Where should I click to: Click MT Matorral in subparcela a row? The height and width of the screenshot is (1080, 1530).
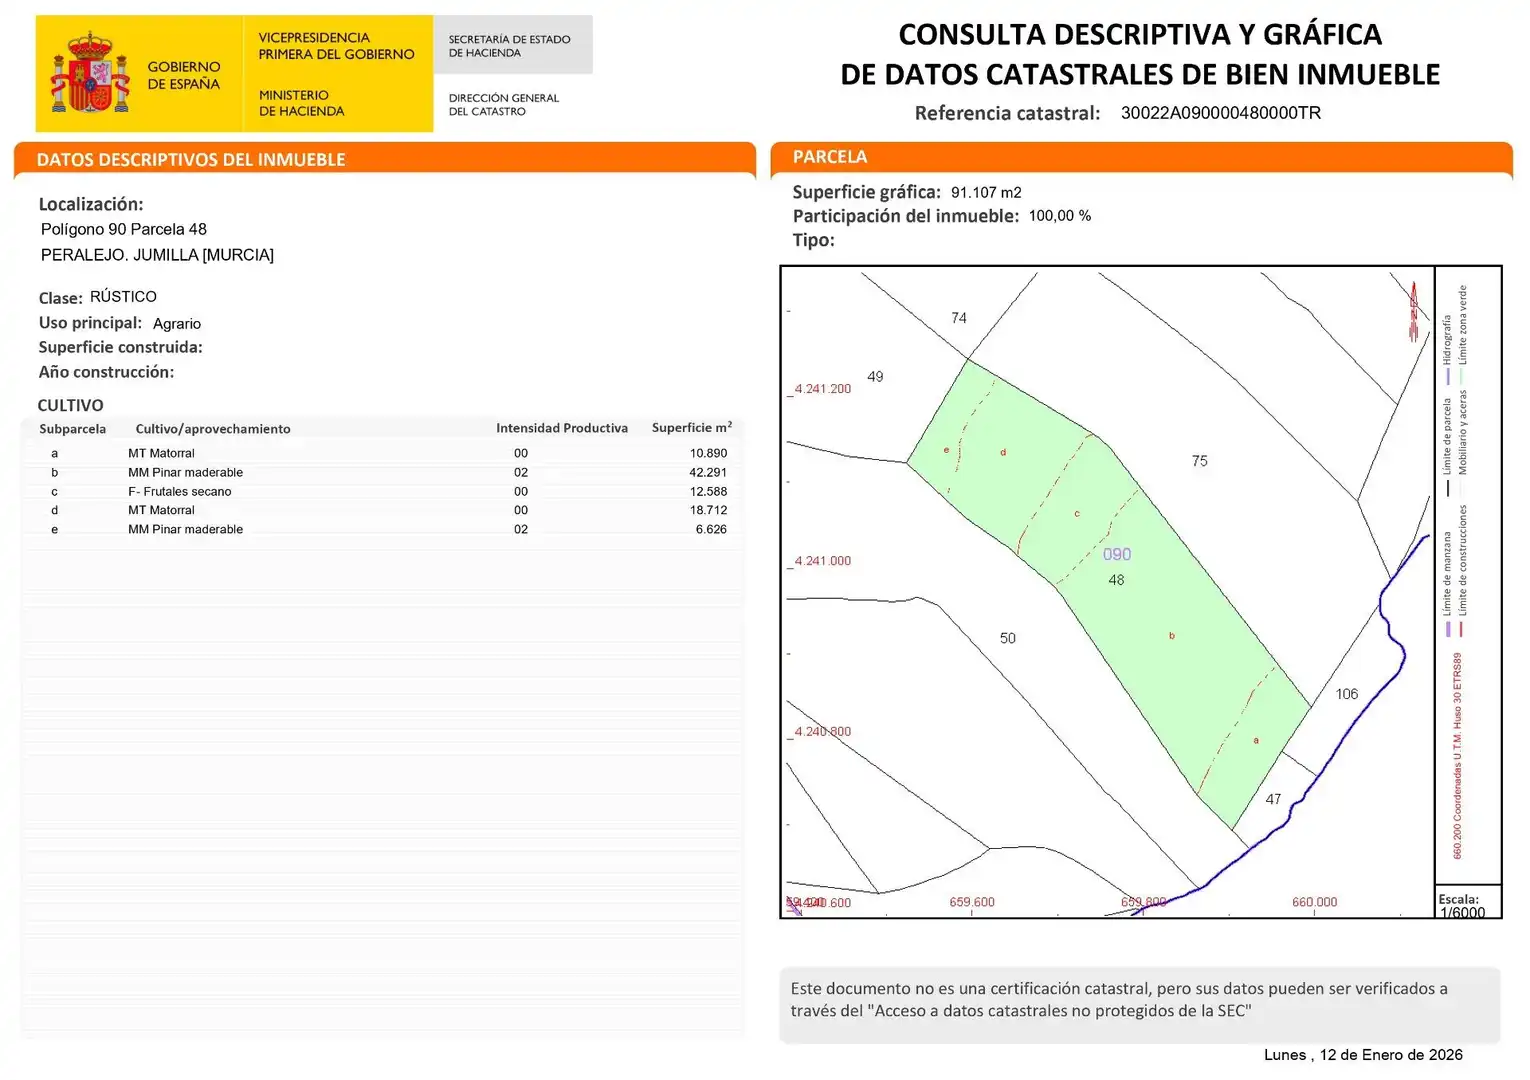pyautogui.click(x=161, y=453)
